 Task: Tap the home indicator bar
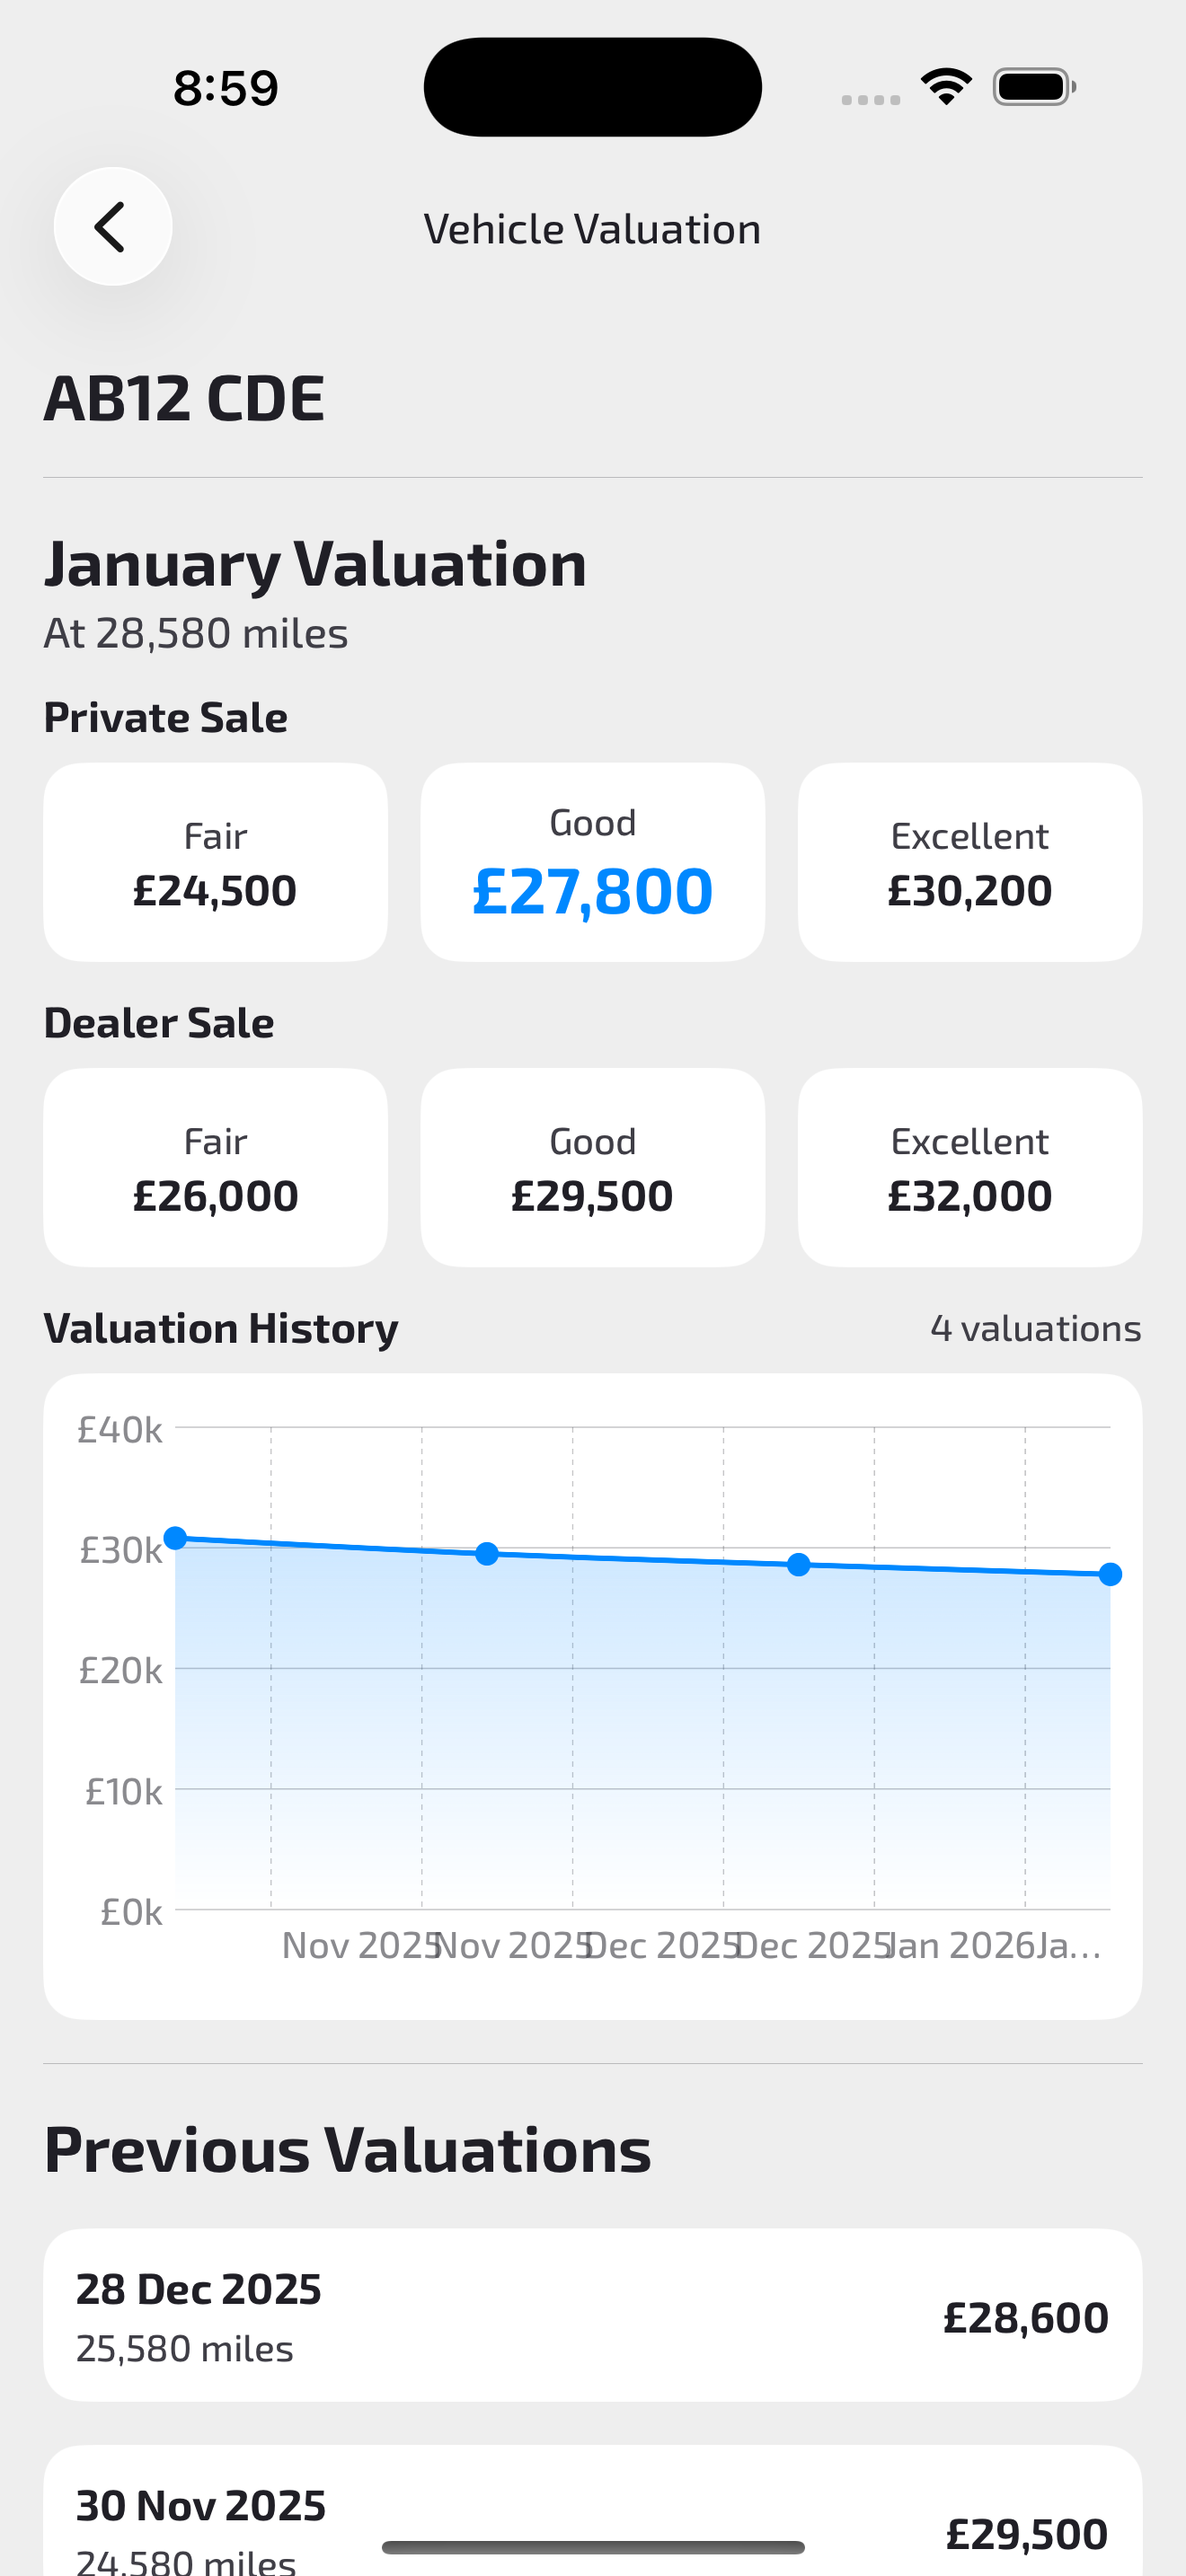point(592,2547)
